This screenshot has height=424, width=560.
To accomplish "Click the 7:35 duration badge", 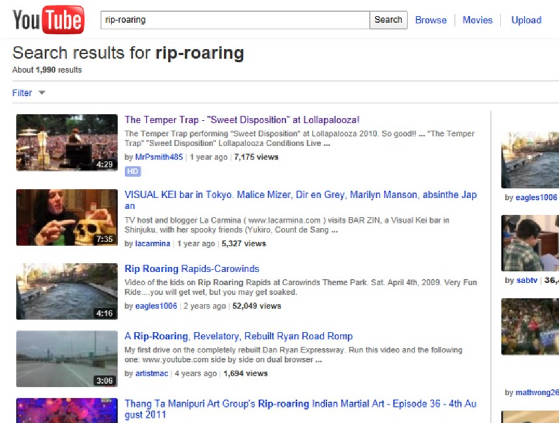I will [104, 239].
